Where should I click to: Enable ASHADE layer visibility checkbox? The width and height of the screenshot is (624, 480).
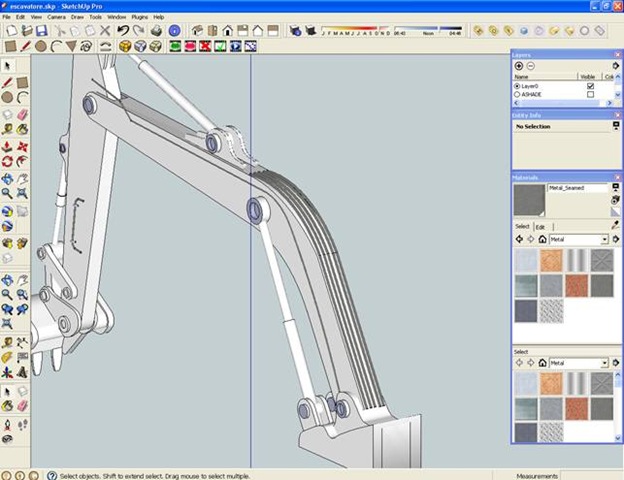(x=590, y=95)
